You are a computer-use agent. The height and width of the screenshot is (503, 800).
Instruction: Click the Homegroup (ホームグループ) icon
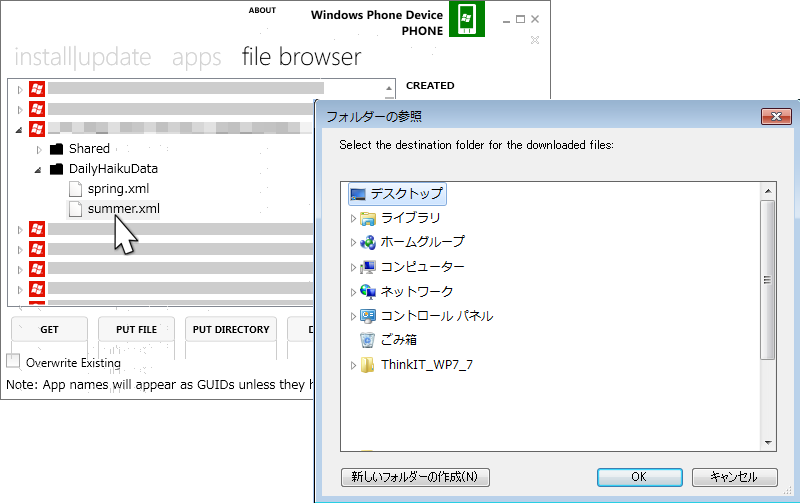click(367, 242)
